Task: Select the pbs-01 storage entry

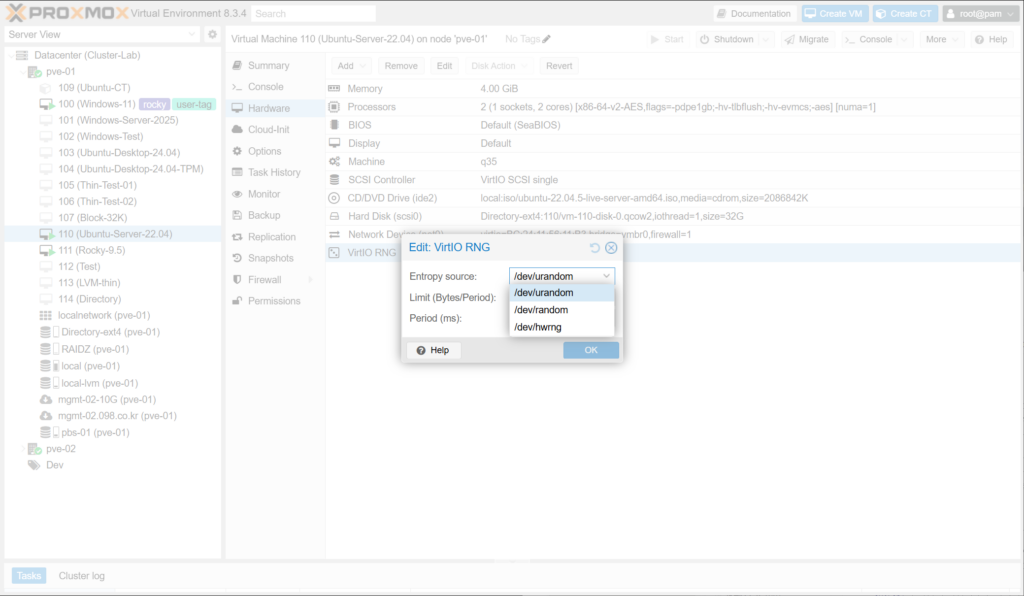Action: (x=95, y=432)
